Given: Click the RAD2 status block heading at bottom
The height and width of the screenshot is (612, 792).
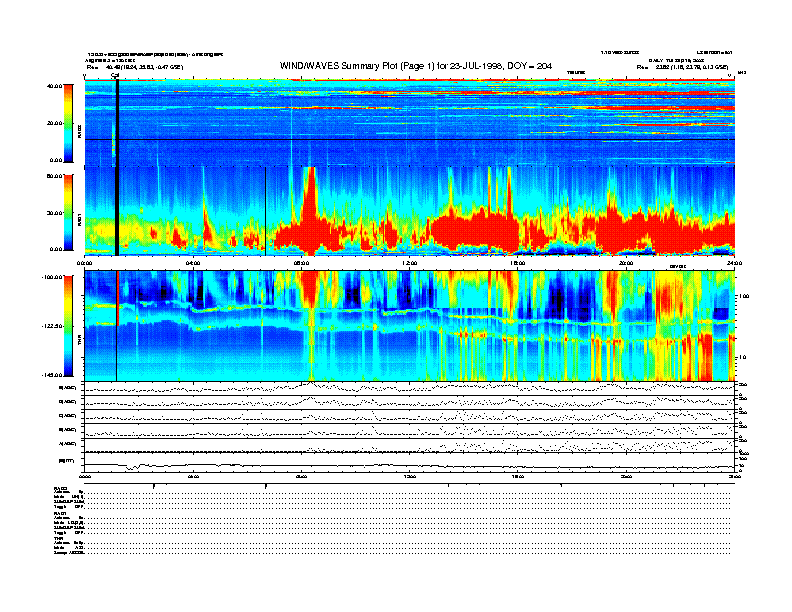Looking at the screenshot, I should click(x=60, y=489).
